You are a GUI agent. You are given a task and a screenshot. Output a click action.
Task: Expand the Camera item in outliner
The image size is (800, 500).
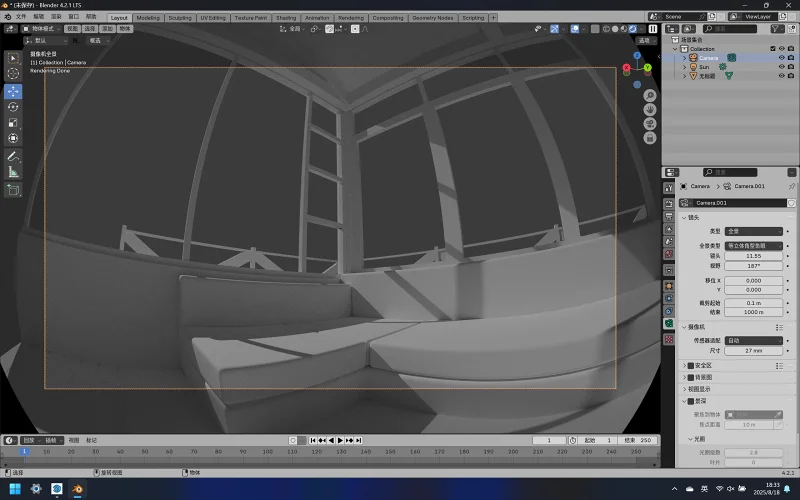coord(685,58)
